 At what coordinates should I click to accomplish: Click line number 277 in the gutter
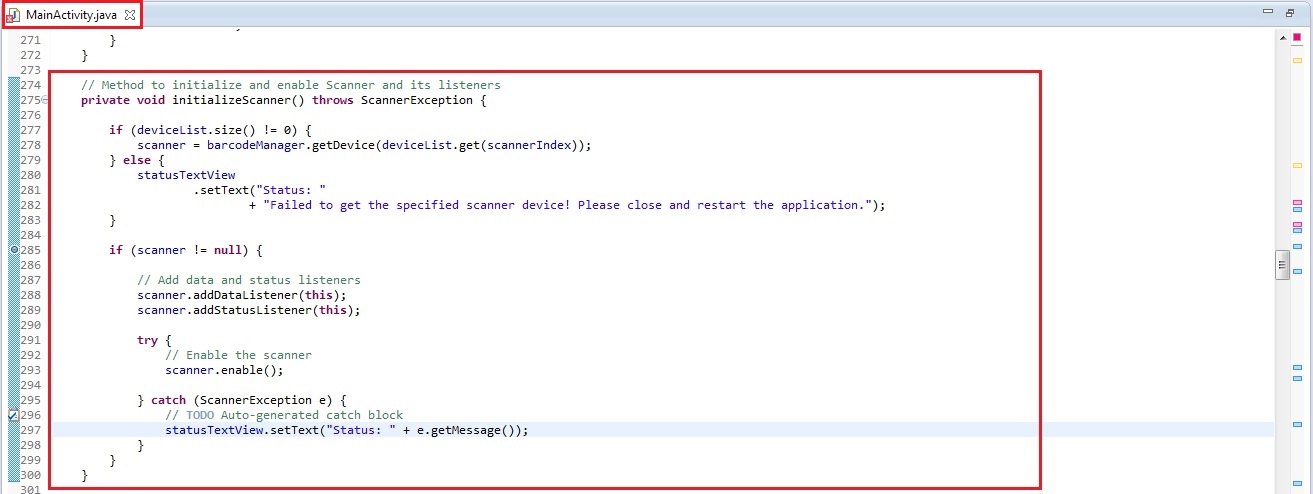[31, 130]
